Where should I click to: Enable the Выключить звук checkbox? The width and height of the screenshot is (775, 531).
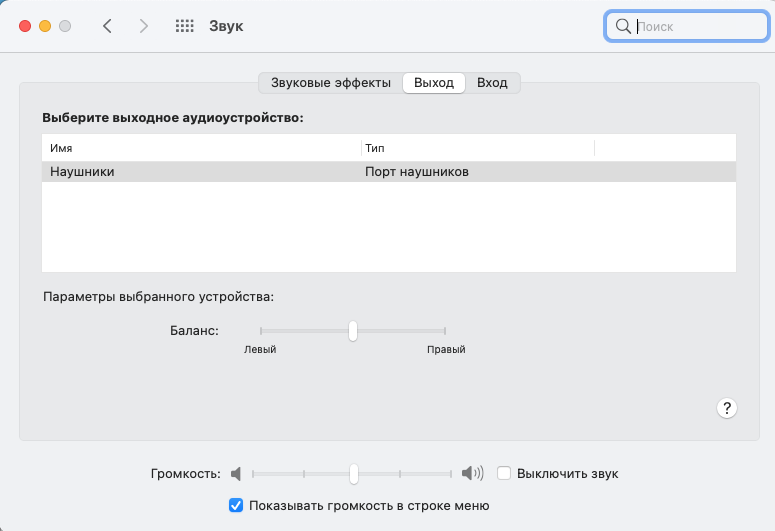pyautogui.click(x=505, y=473)
